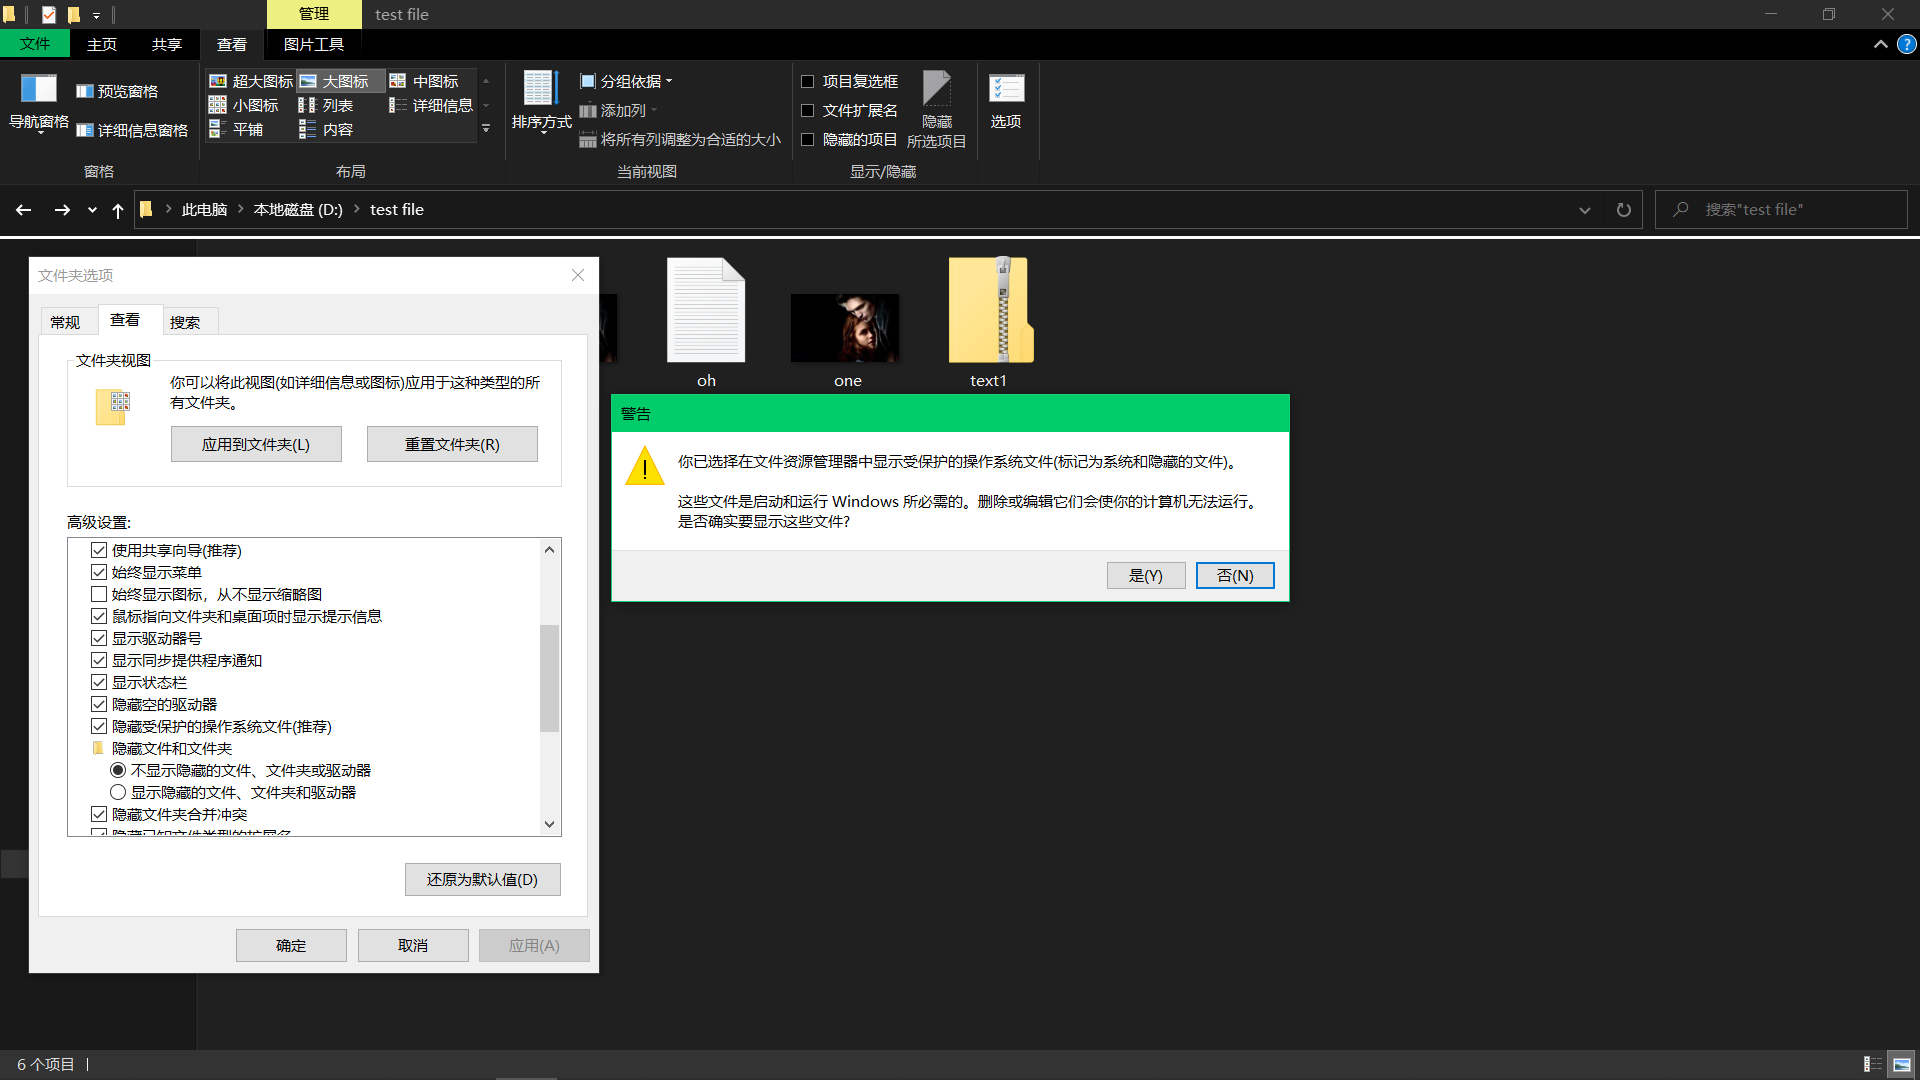1920x1080 pixels.
Task: Open the sort by (排序方式) icon
Action: coord(540,90)
